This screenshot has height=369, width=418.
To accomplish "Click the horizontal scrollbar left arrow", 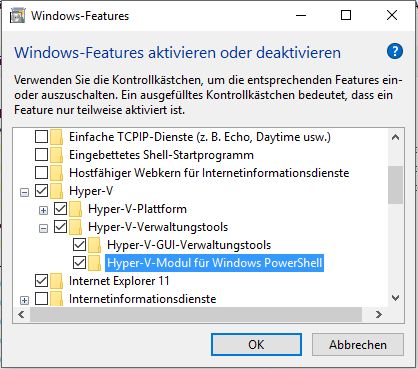I will [21, 314].
